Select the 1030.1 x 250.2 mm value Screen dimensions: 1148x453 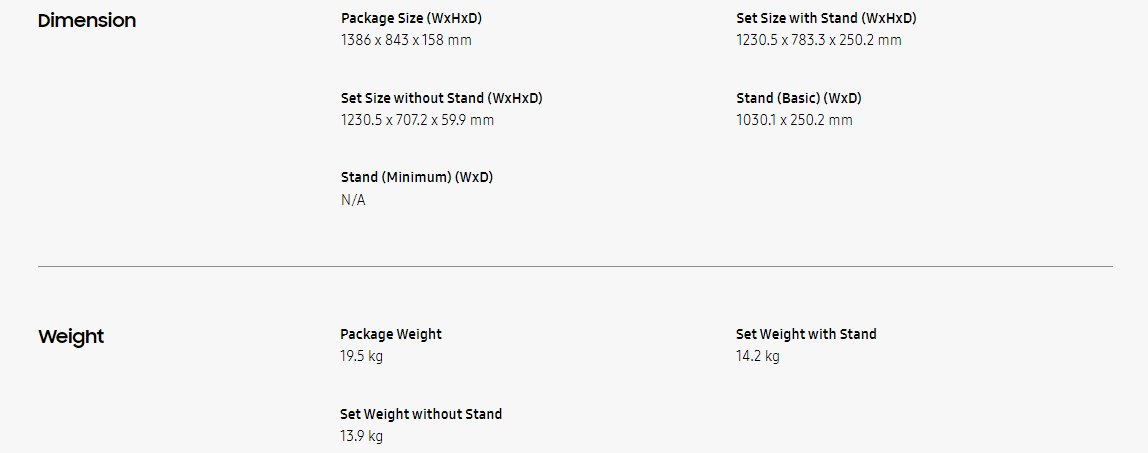[795, 120]
